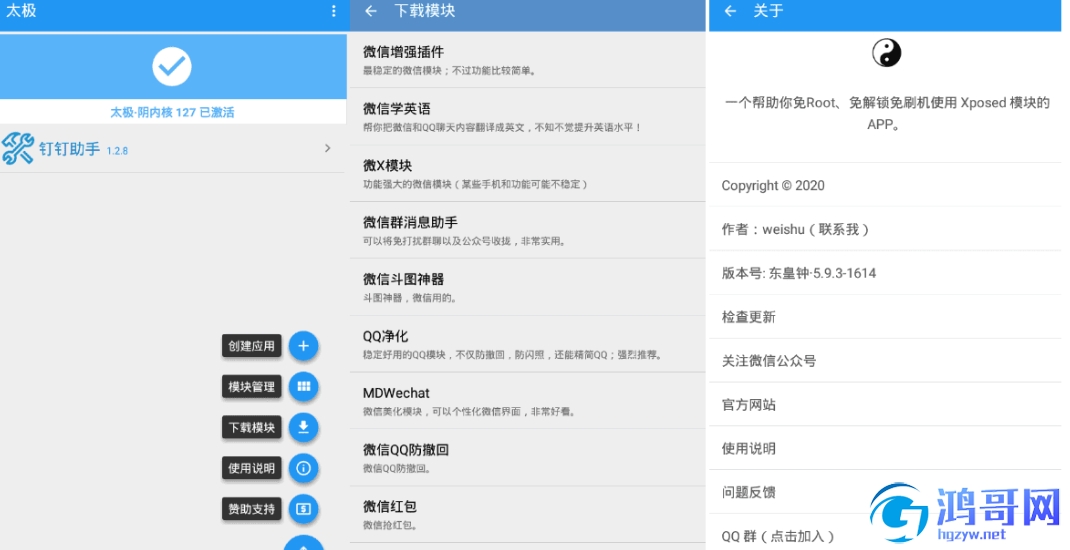Click the 创建应用 label
This screenshot has width=1070, height=550.
coord(251,346)
